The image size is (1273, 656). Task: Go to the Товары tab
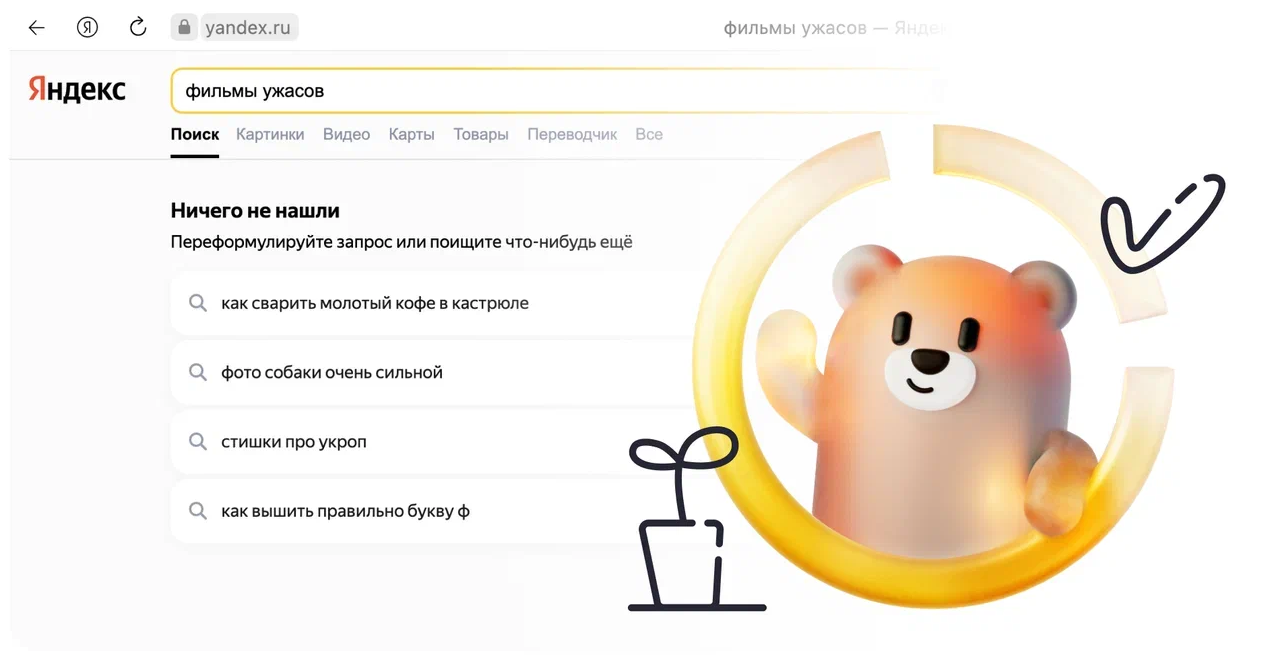[481, 134]
